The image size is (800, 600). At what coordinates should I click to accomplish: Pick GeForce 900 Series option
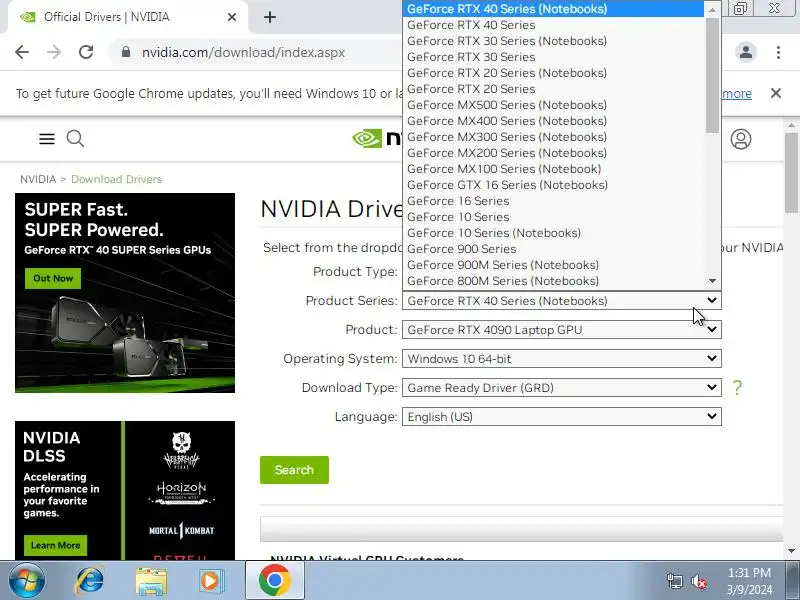tap(553, 248)
